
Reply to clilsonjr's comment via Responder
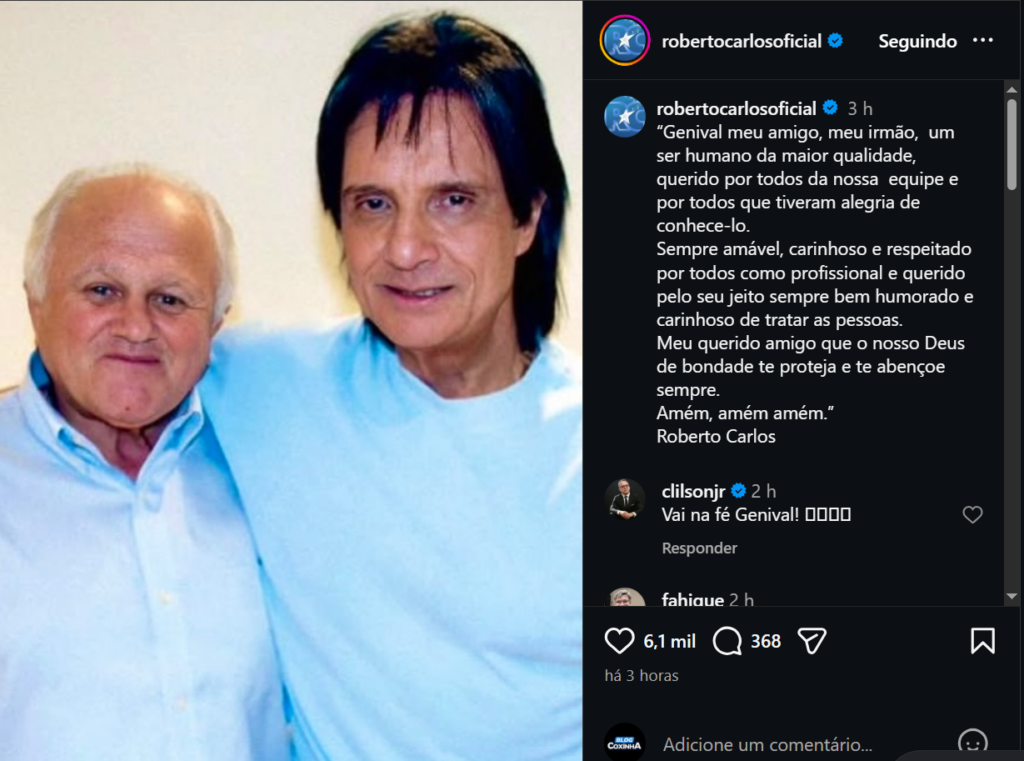[x=699, y=548]
